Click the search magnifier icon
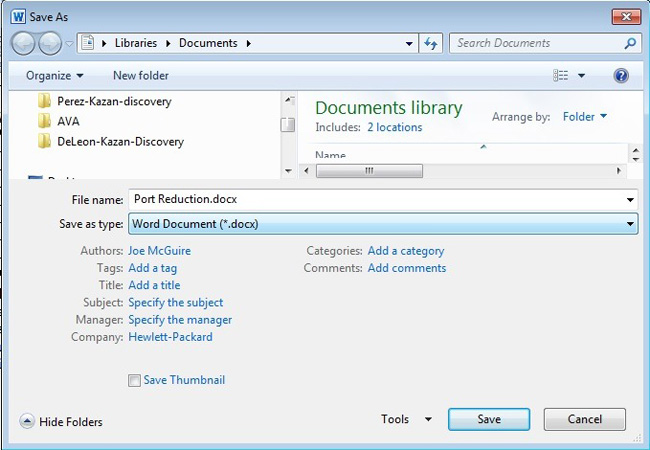Image resolution: width=650 pixels, height=450 pixels. point(630,44)
